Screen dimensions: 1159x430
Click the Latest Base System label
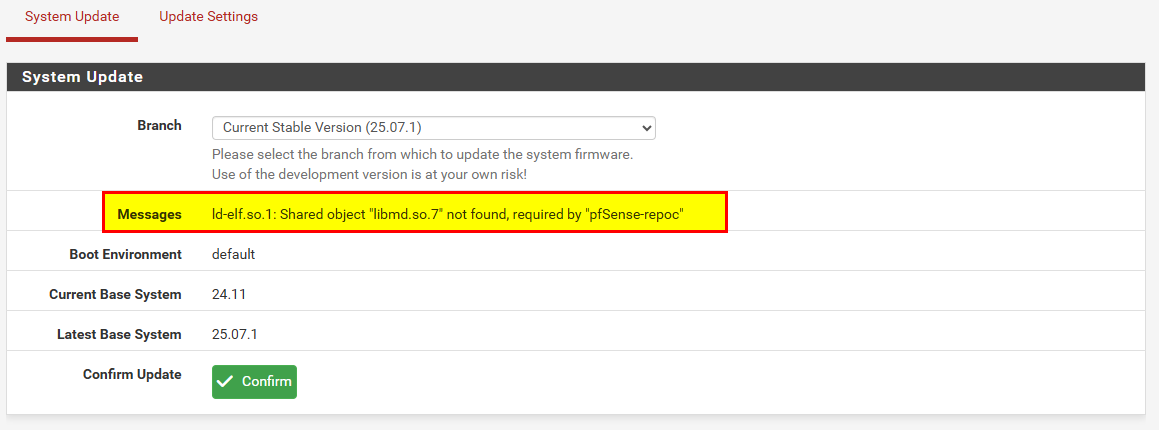(x=119, y=335)
